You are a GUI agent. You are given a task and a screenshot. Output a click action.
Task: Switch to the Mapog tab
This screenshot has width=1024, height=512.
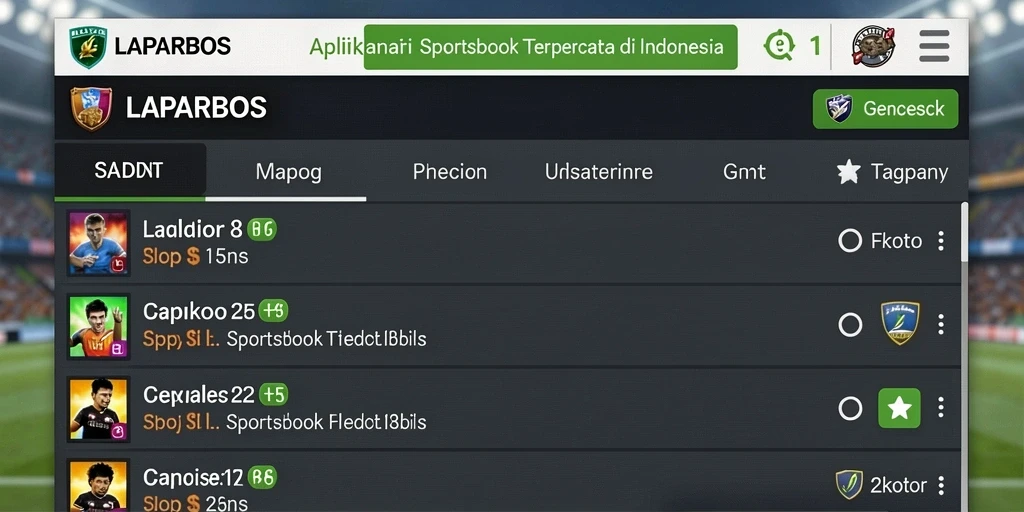coord(288,172)
